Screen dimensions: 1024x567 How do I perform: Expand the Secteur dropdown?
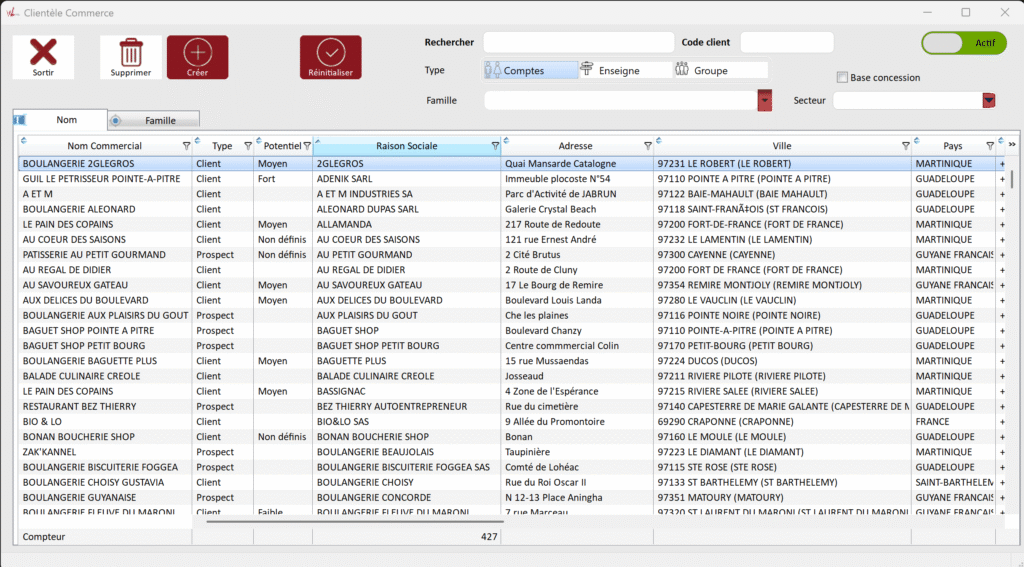coord(989,100)
